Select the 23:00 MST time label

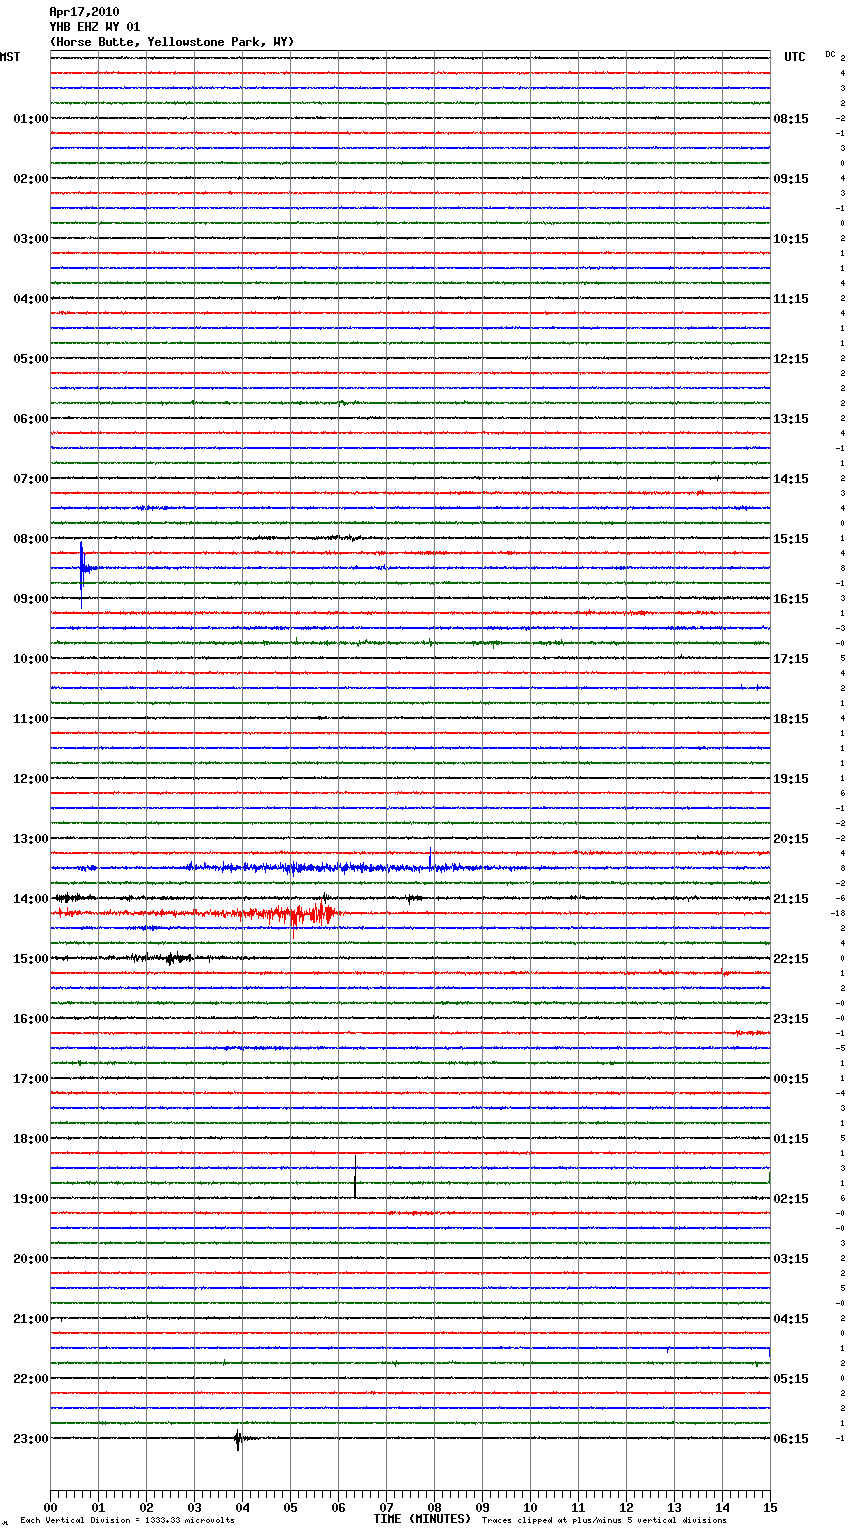(x=30, y=1439)
